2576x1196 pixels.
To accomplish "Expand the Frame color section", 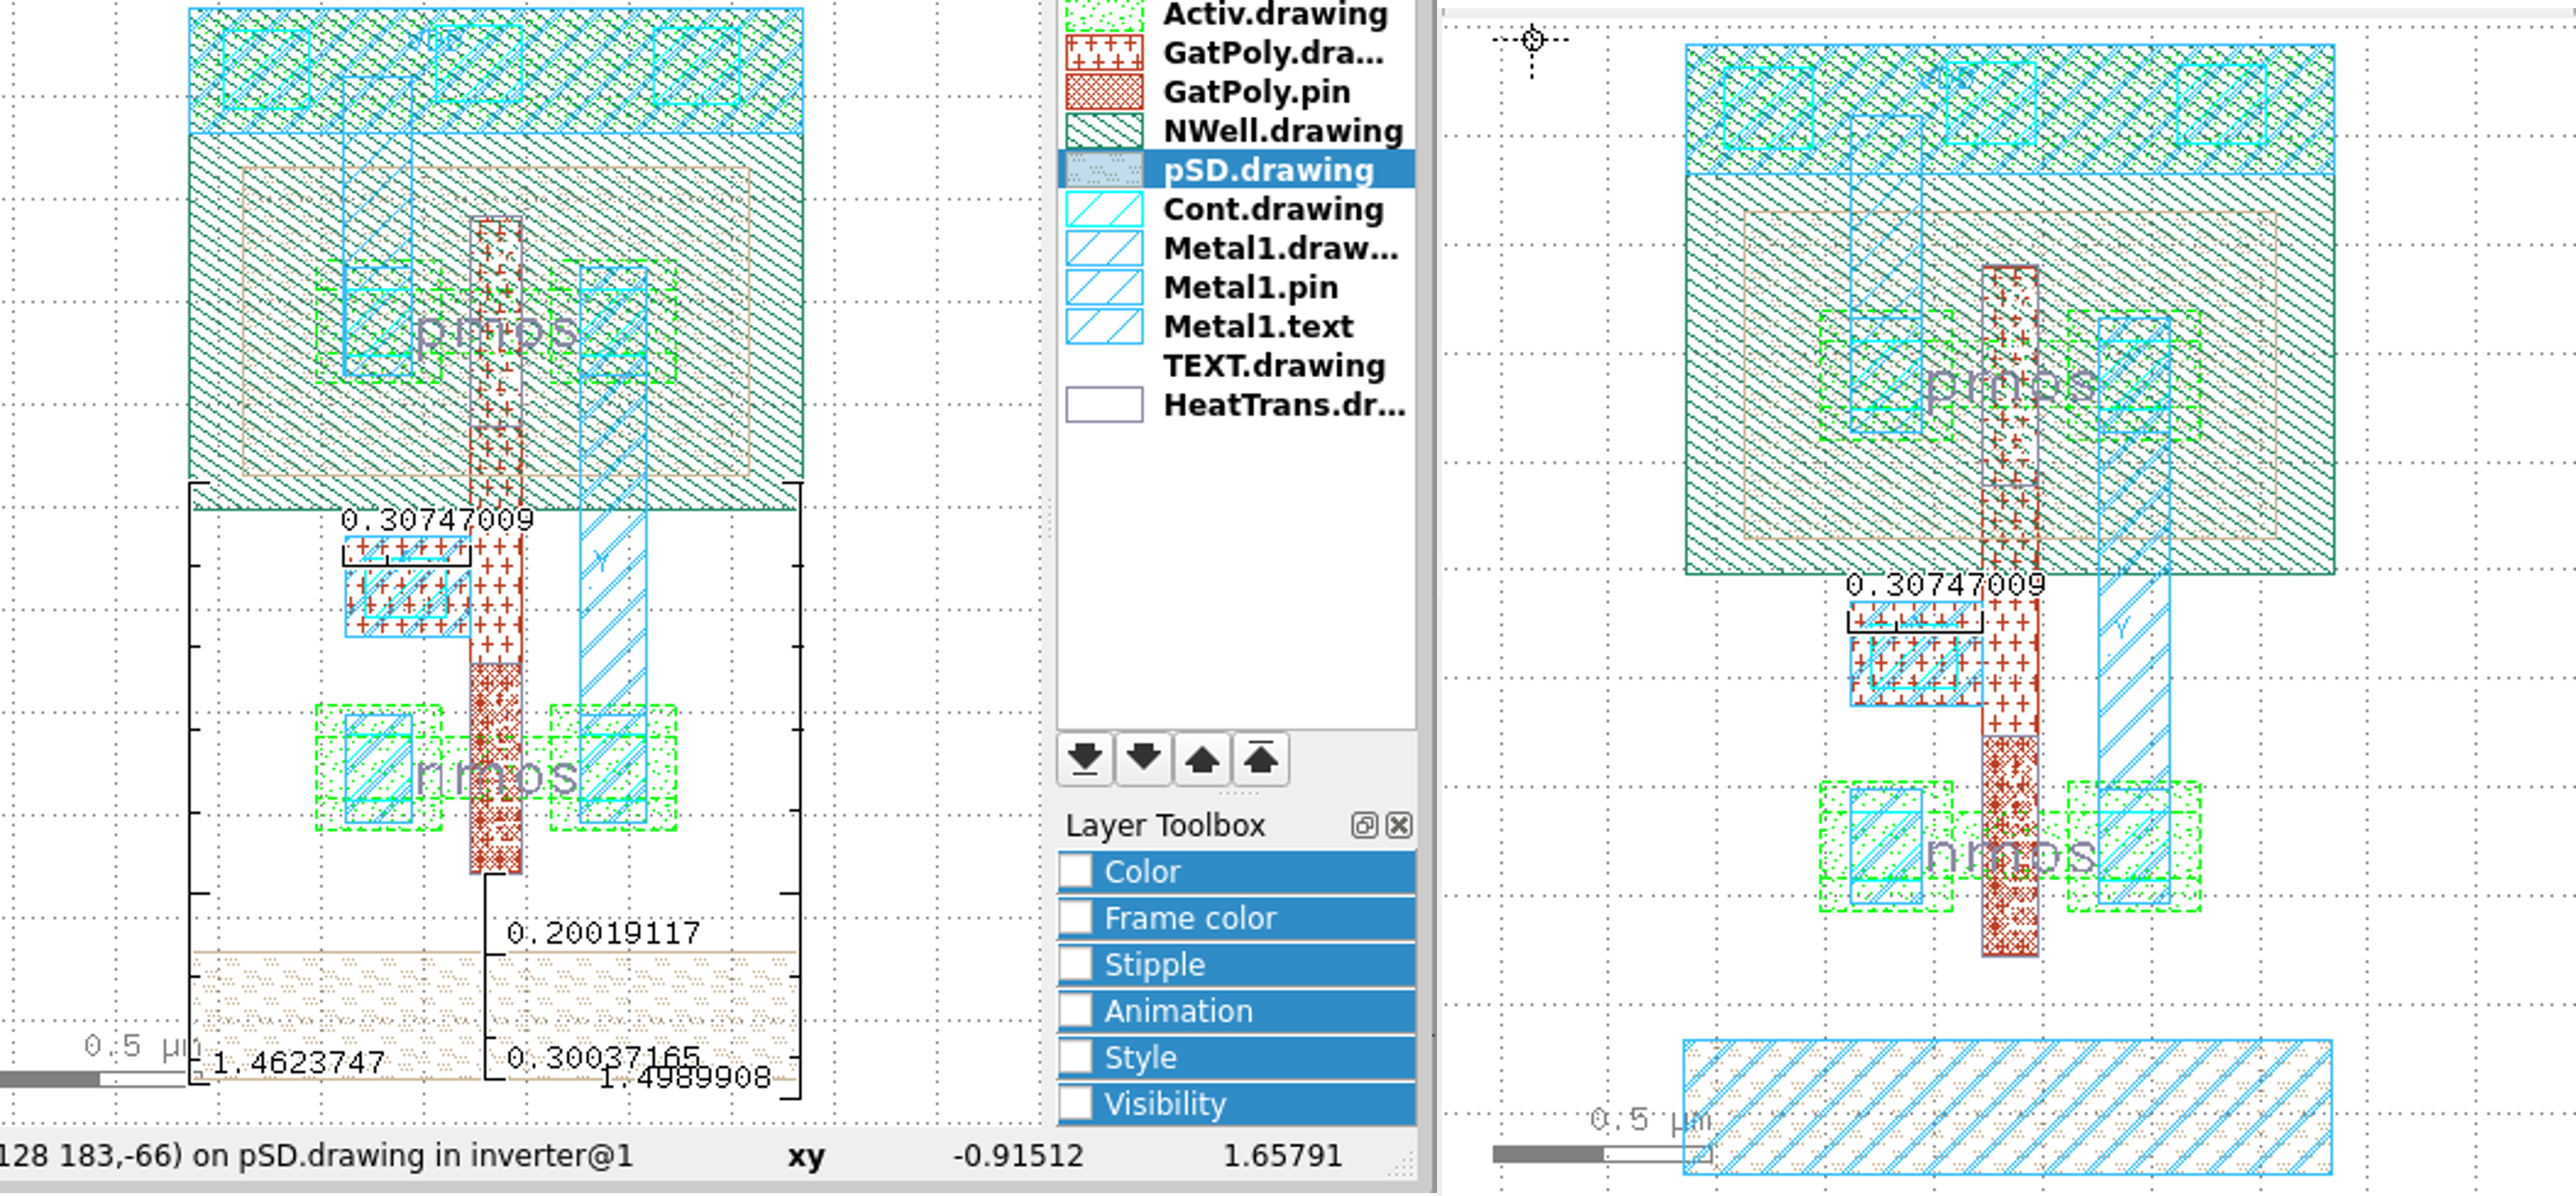I will tap(1190, 918).
